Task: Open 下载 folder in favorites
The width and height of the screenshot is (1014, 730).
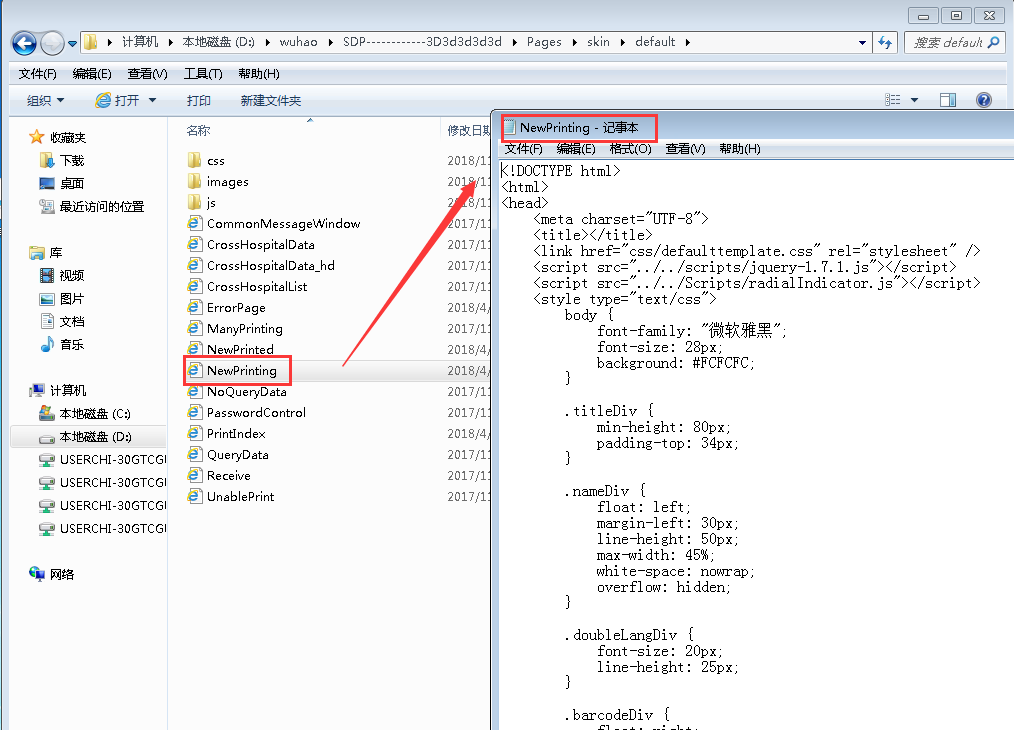Action: point(71,160)
